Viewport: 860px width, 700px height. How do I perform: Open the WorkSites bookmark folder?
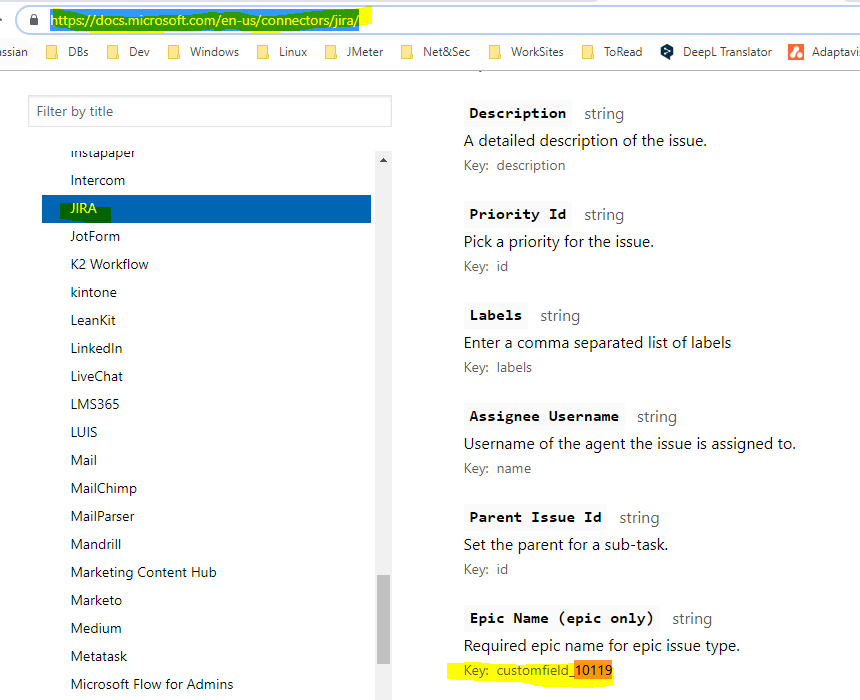click(526, 52)
